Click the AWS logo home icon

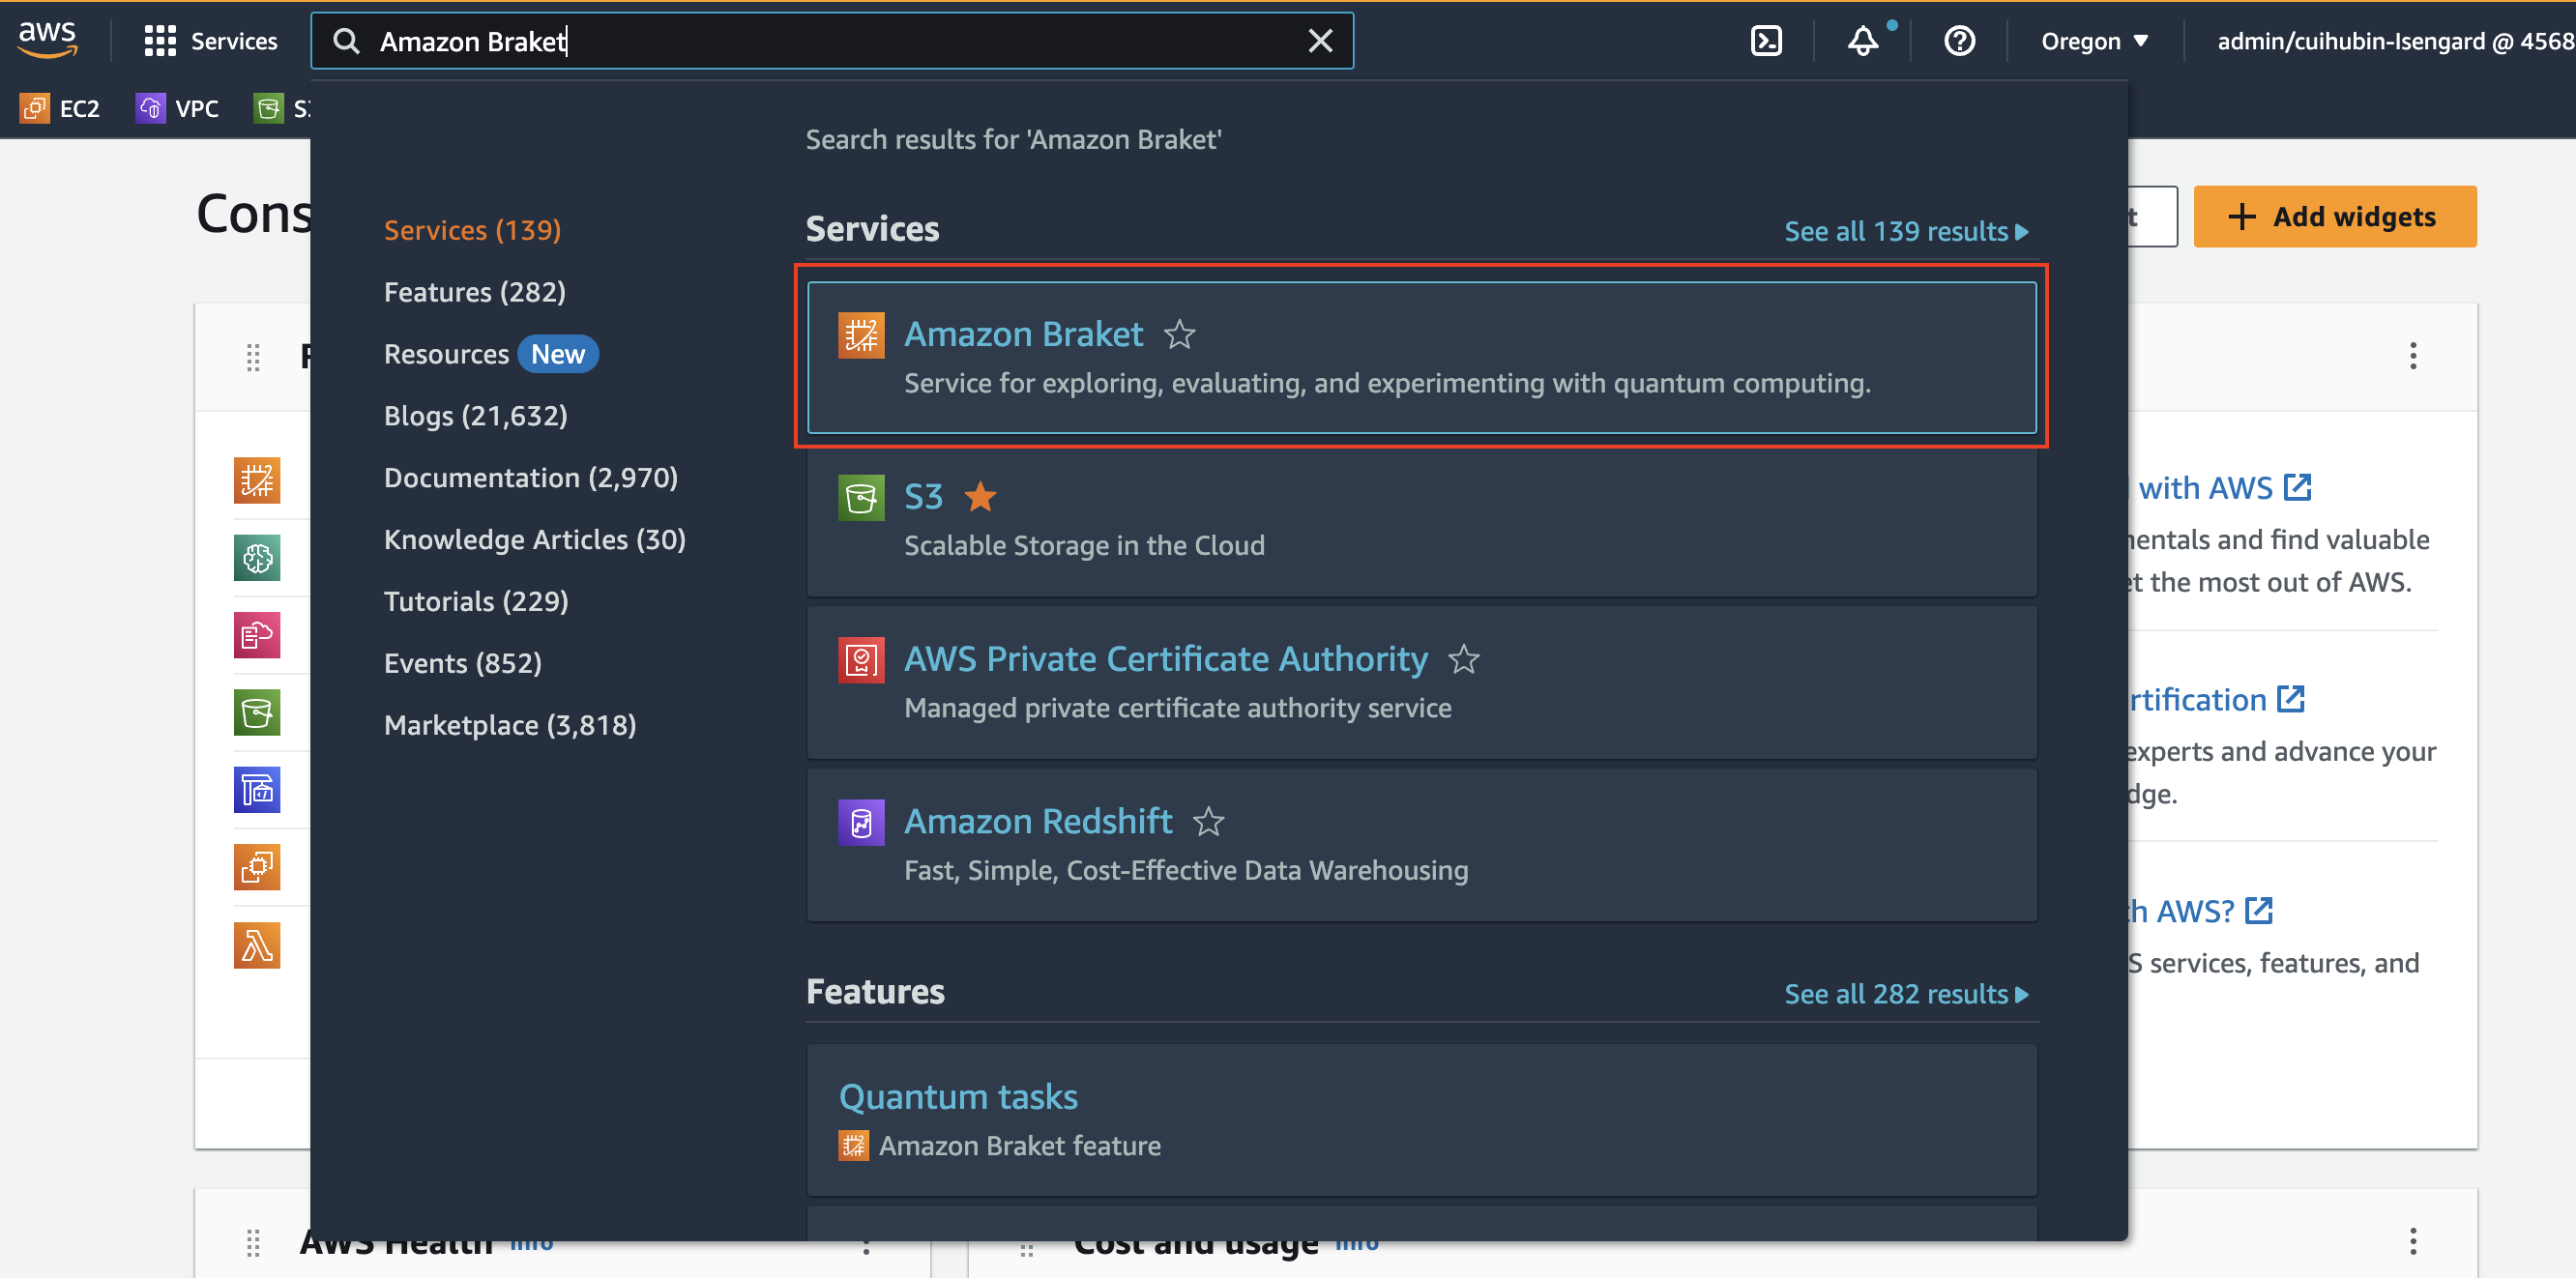(x=47, y=40)
